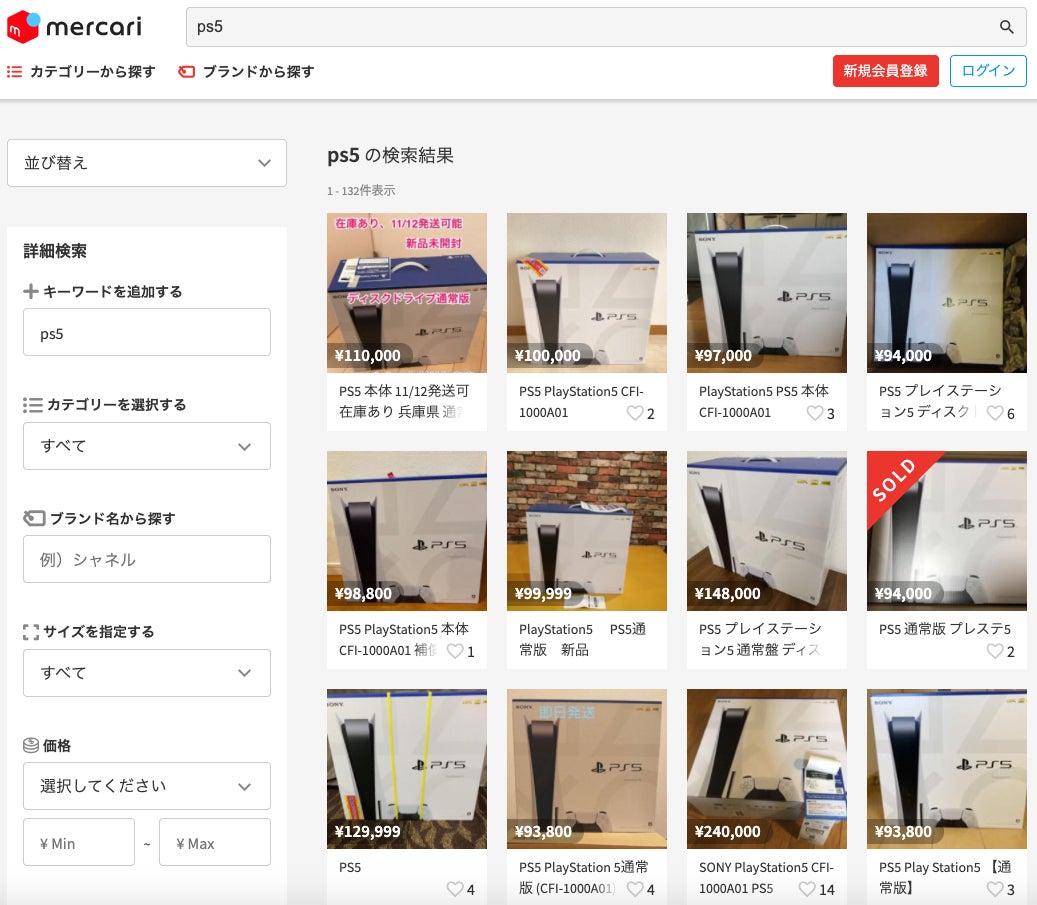This screenshot has height=905, width=1037.
Task: Click the Mercari logo
Action: [x=74, y=27]
